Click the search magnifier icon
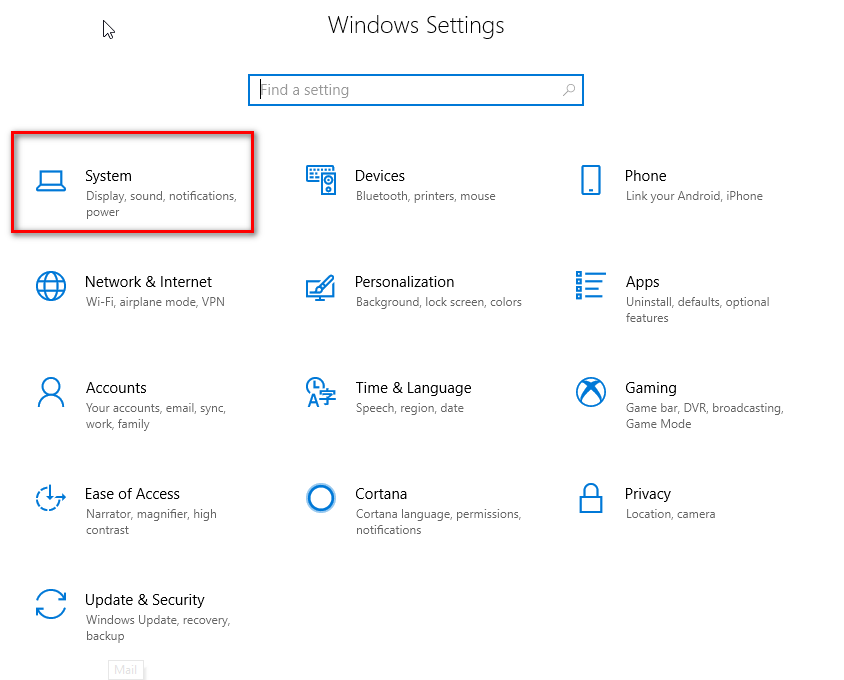Screen dimensions: 844x680 569,90
